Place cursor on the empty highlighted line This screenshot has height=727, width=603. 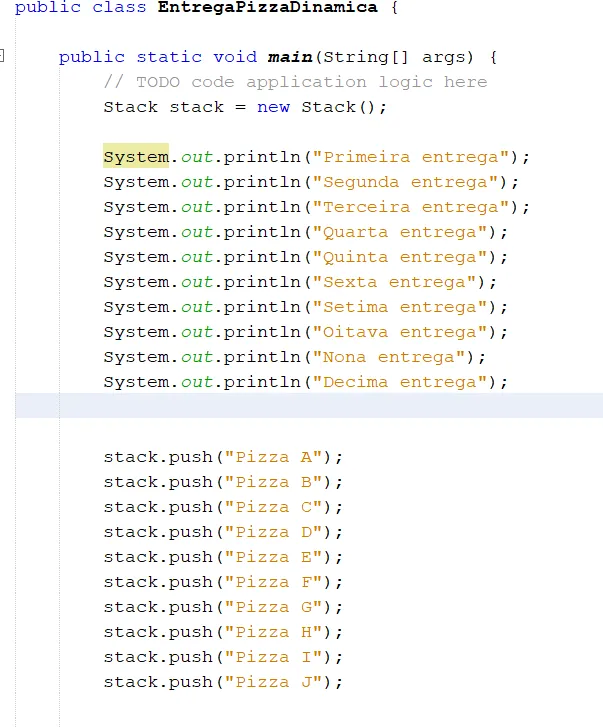pos(309,405)
